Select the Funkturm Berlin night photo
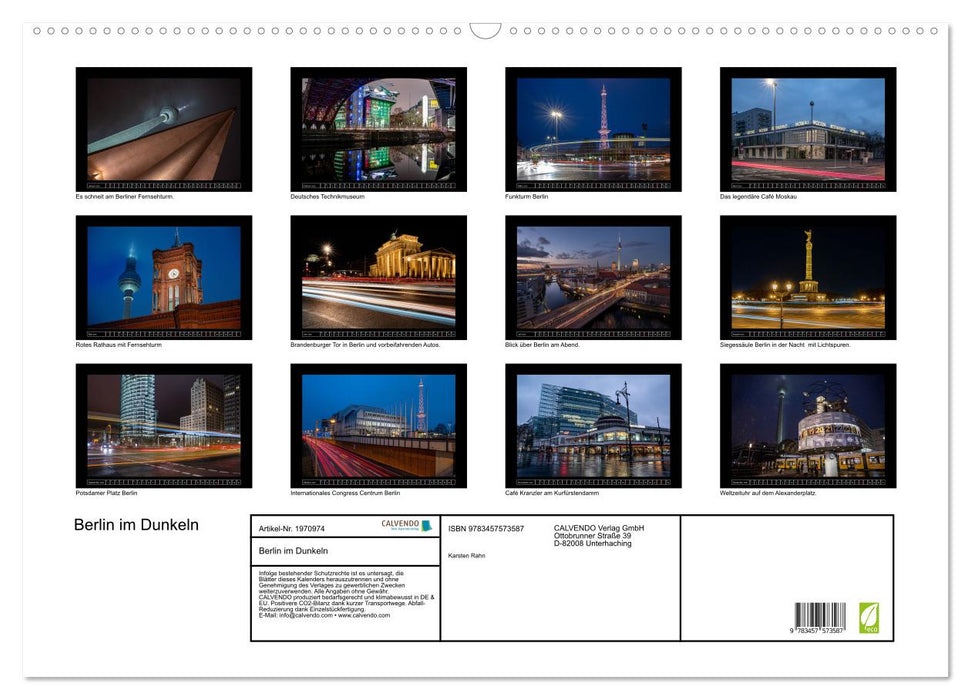Image resolution: width=971 pixels, height=700 pixels. pos(594,129)
